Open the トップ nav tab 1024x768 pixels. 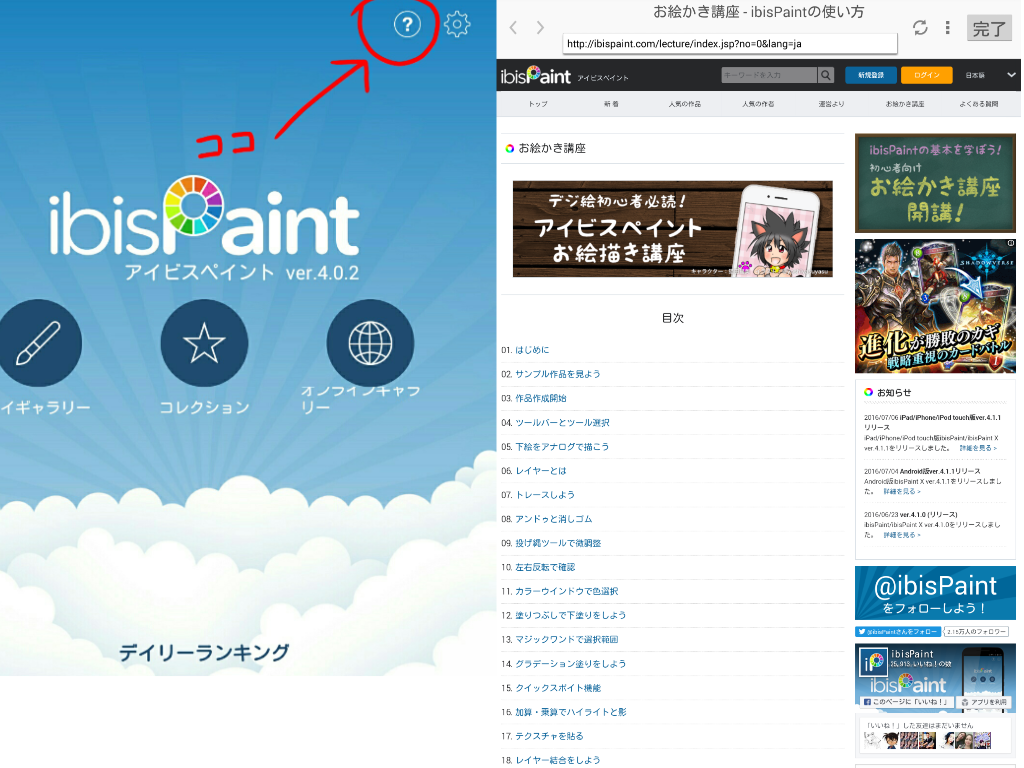pos(537,104)
